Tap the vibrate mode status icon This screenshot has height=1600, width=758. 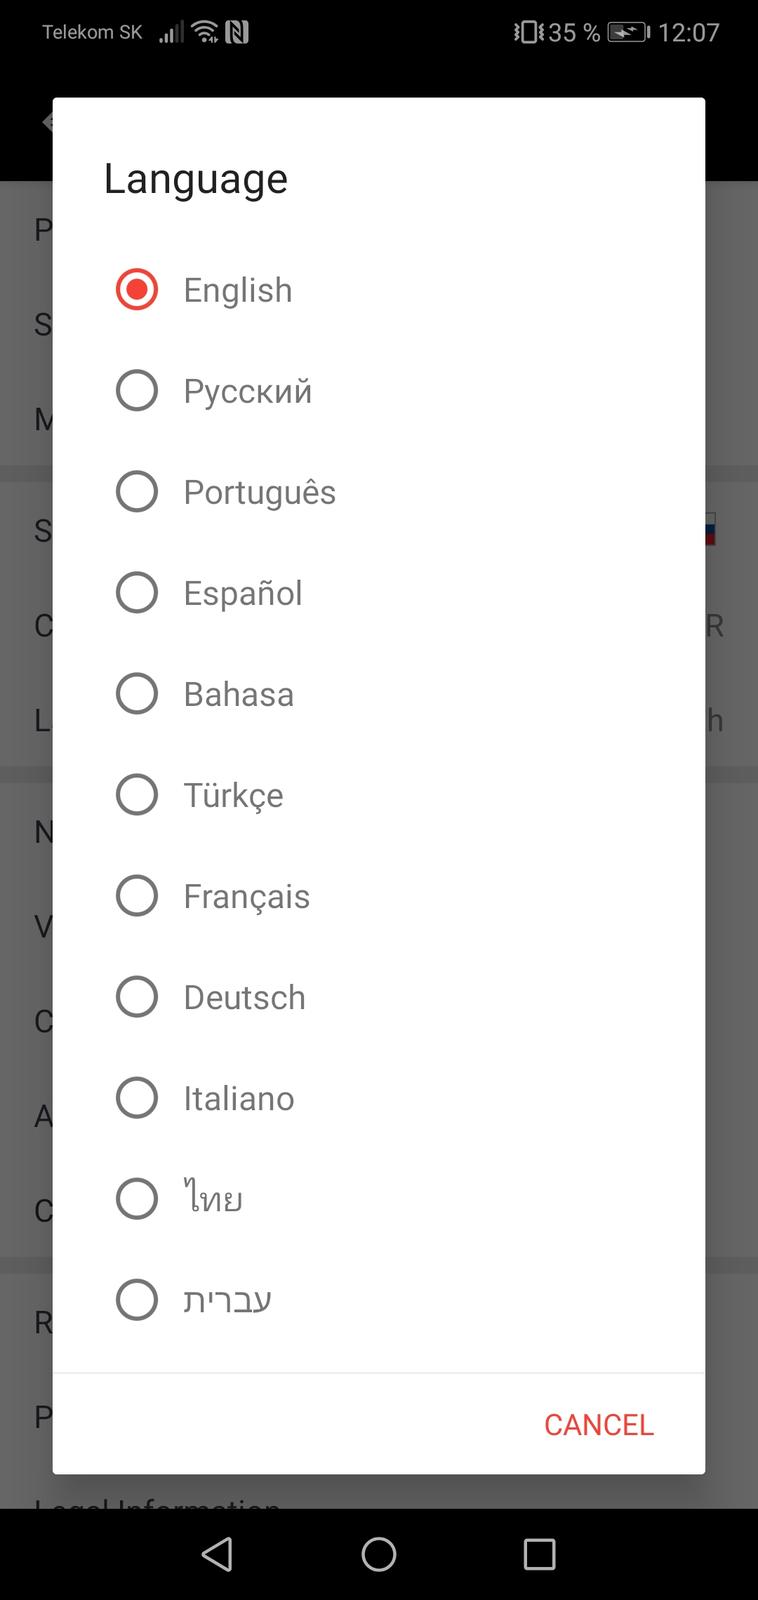click(x=529, y=33)
